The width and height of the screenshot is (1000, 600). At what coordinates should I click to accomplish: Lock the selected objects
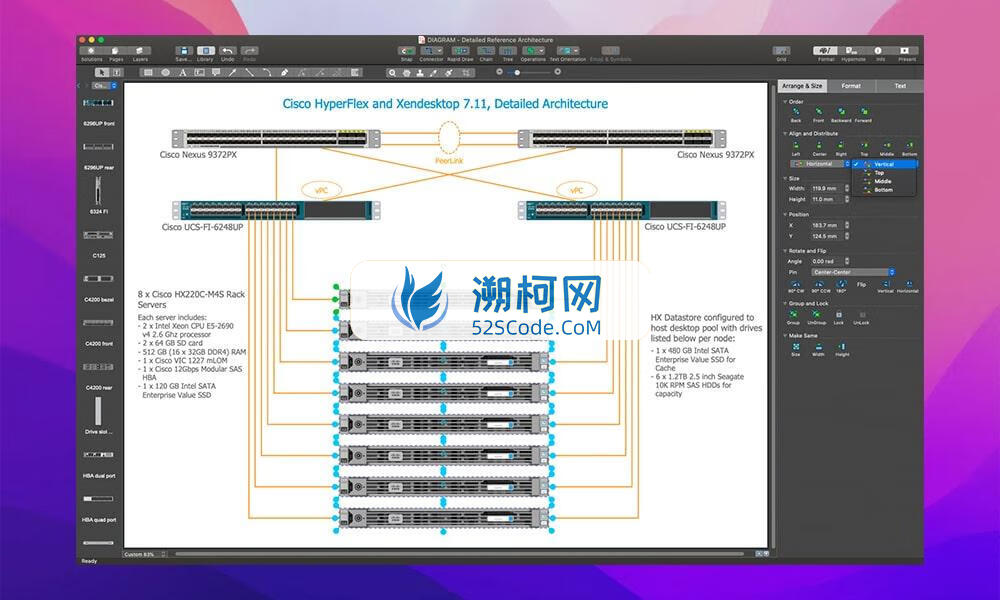839,315
